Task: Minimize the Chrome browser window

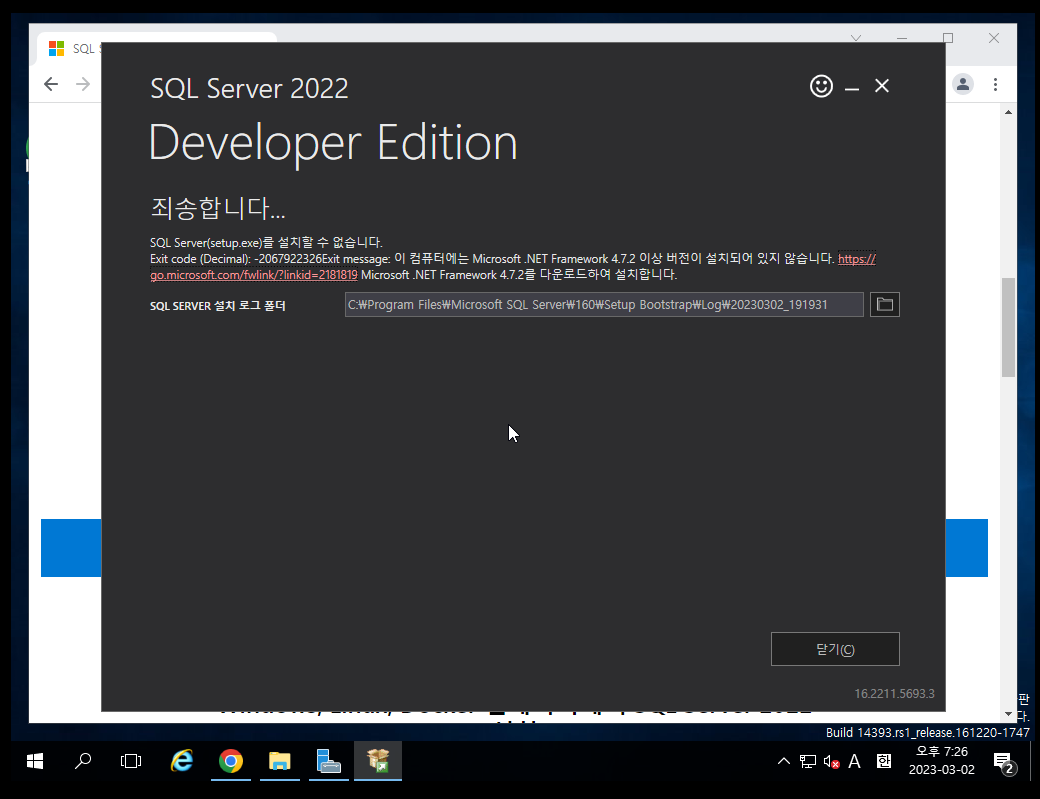Action: tap(902, 38)
